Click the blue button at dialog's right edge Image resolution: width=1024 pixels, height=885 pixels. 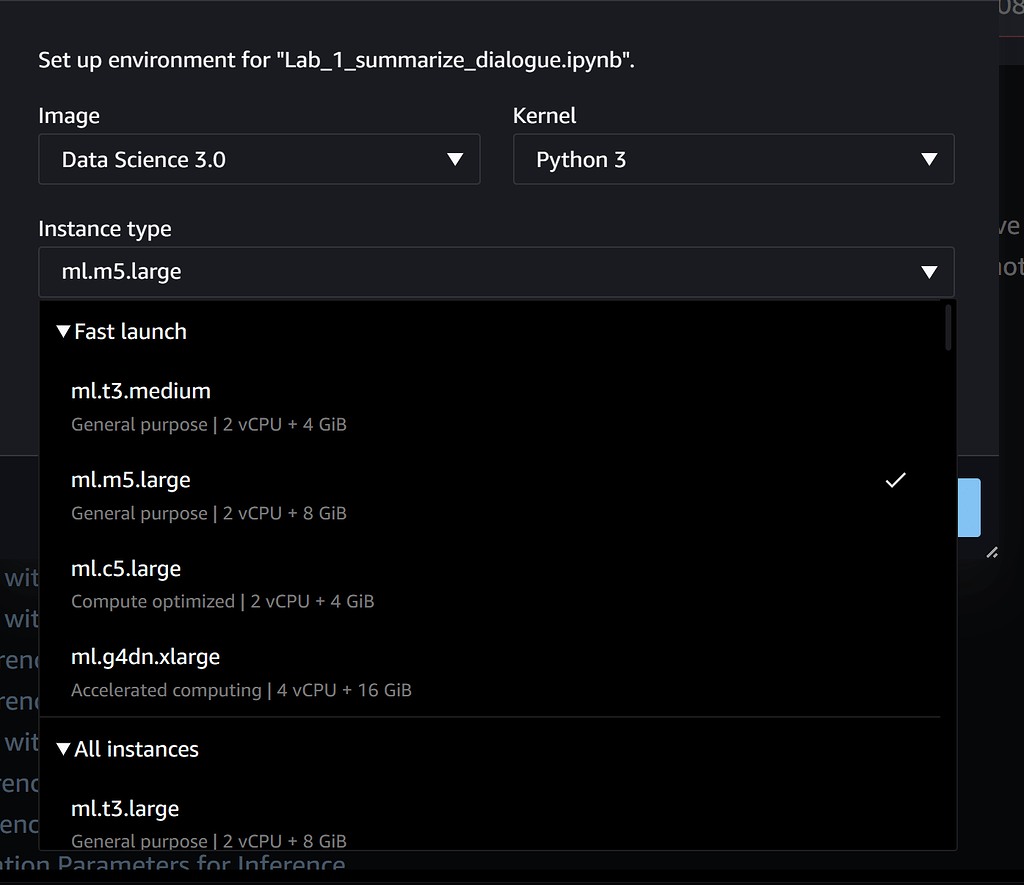pos(969,507)
